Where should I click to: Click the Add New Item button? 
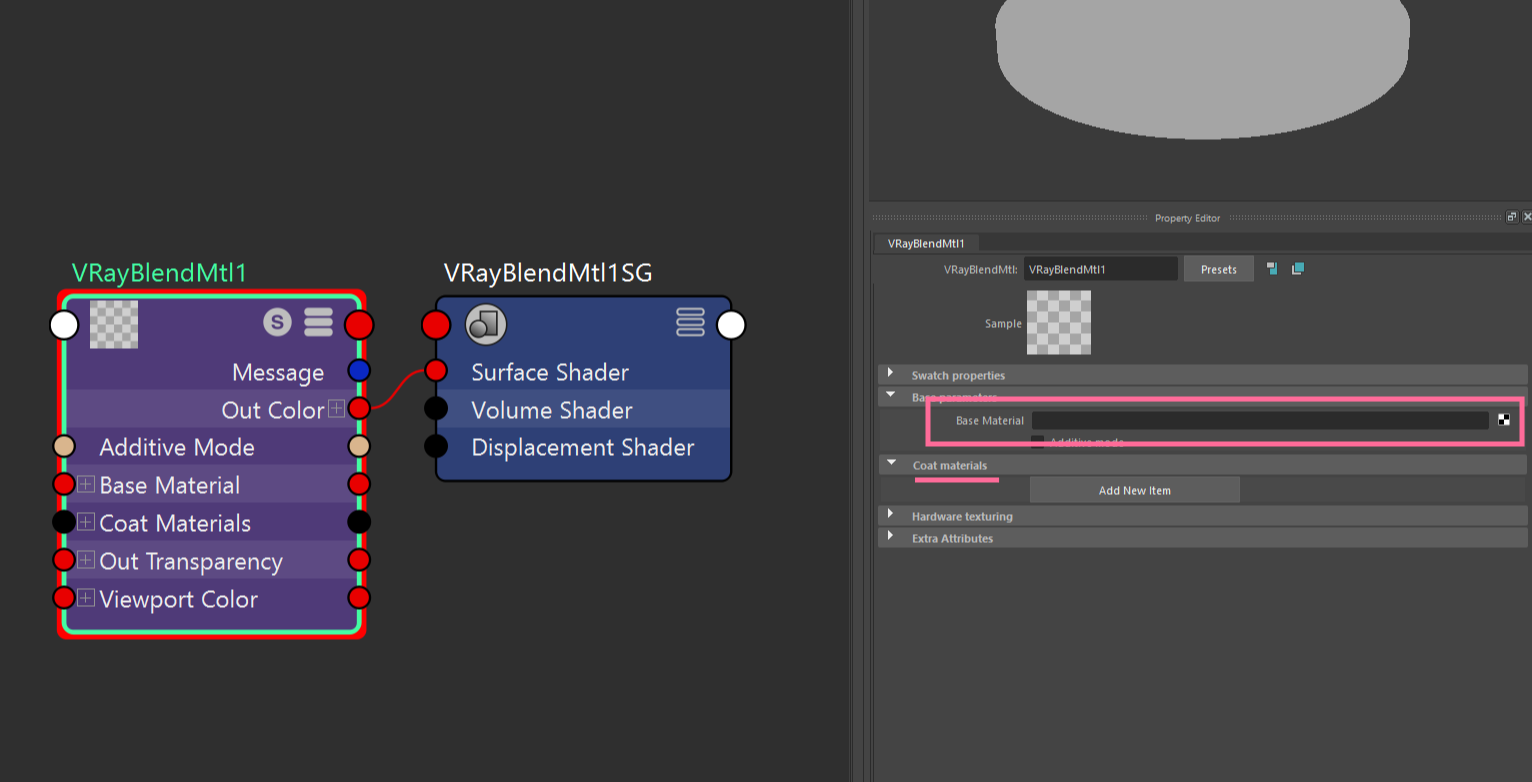(1134, 490)
